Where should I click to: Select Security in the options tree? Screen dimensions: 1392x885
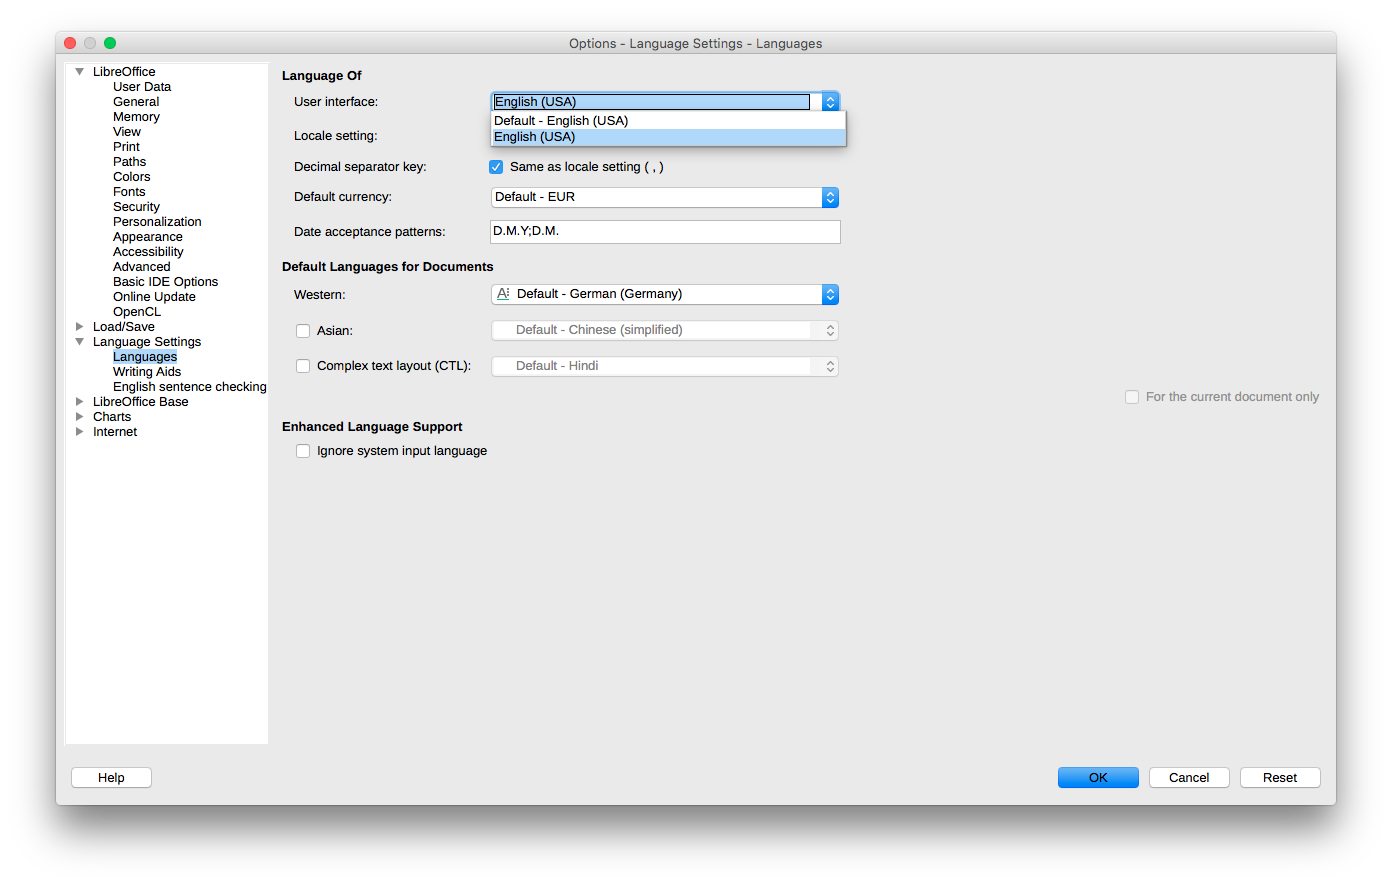[x=136, y=207]
